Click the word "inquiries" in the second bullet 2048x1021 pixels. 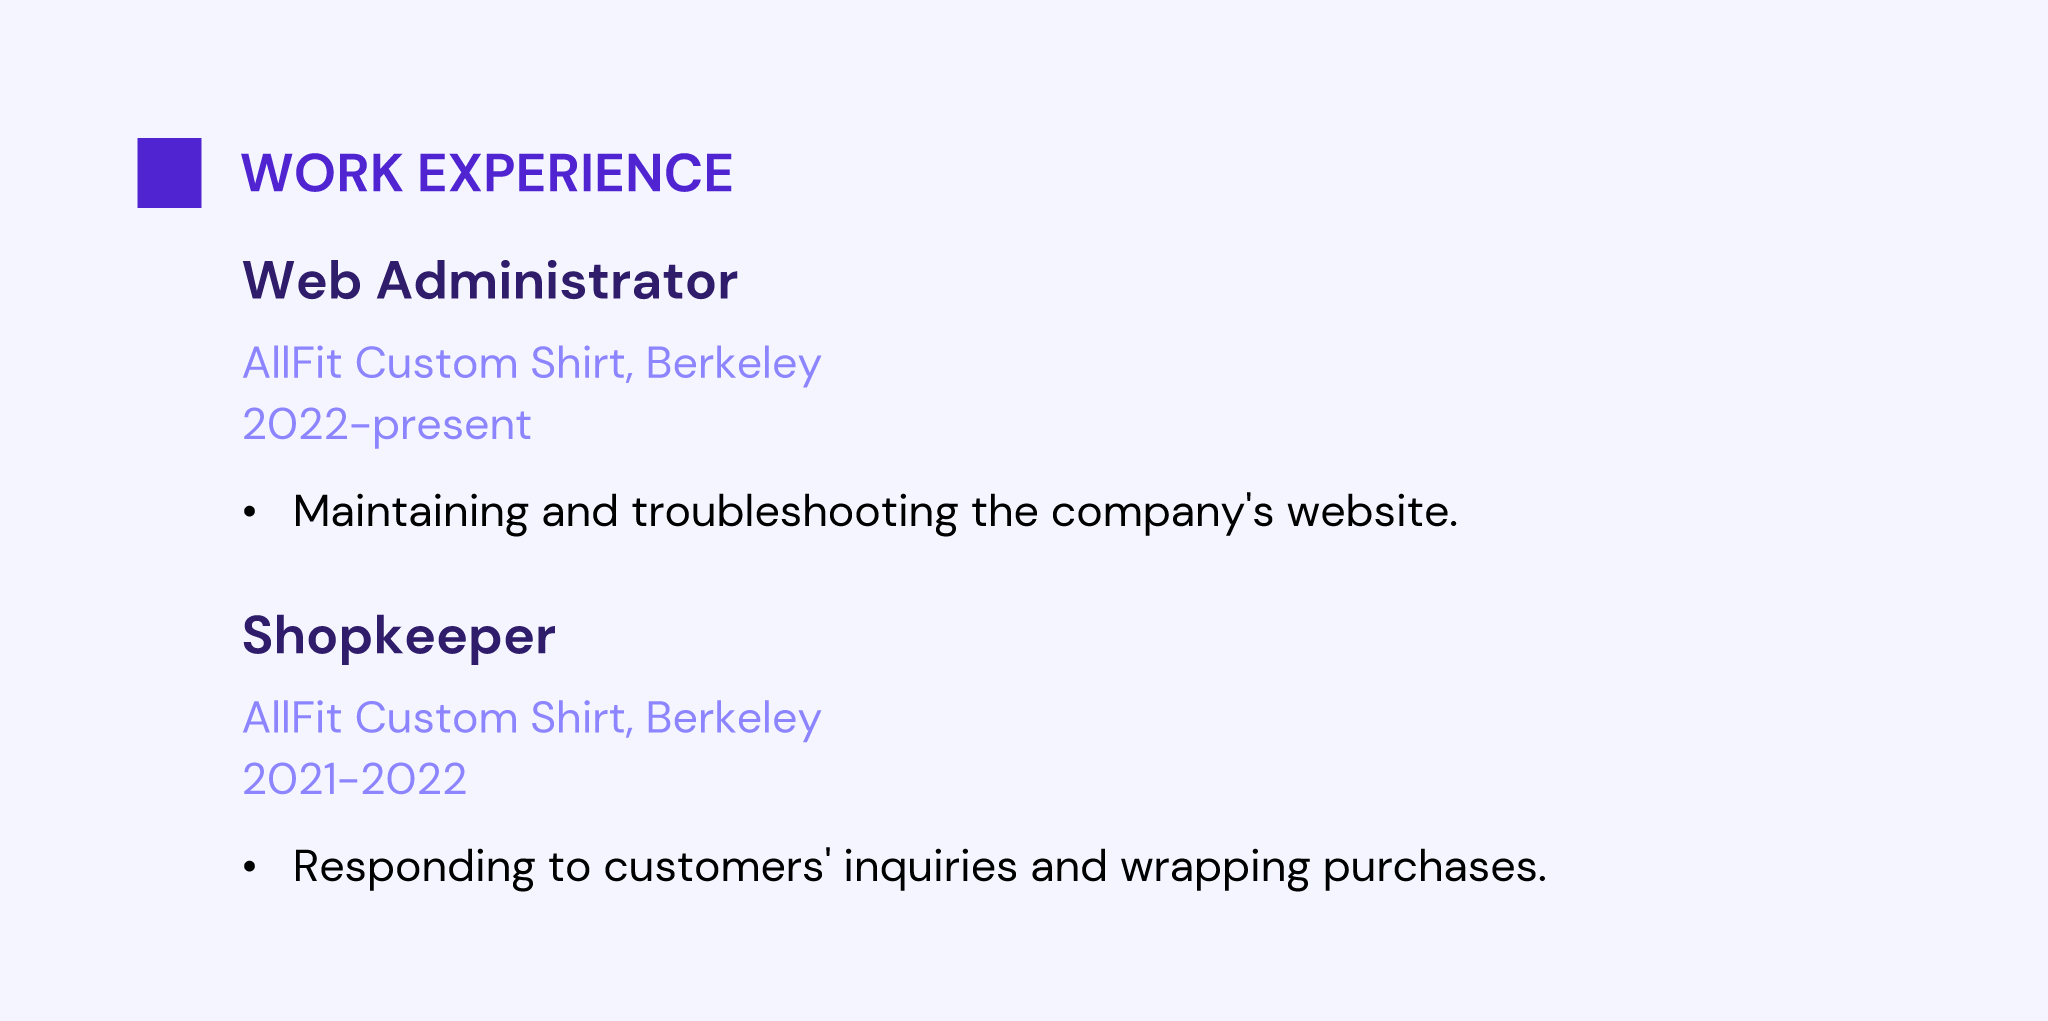[930, 867]
